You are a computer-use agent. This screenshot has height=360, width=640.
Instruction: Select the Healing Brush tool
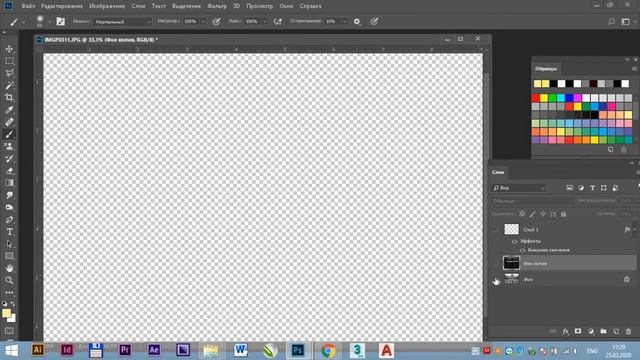9,122
